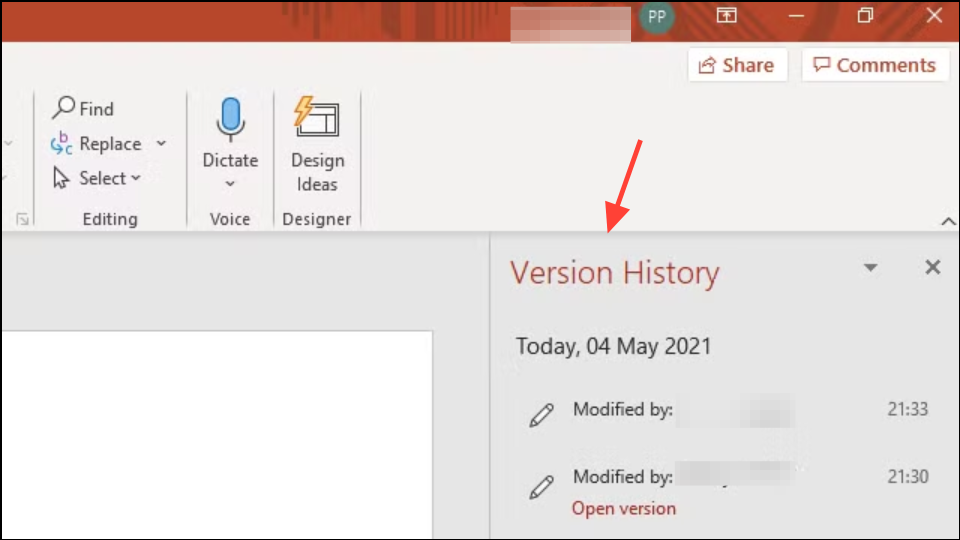960x540 pixels.
Task: Expand the Replace dropdown arrow
Action: [161, 144]
